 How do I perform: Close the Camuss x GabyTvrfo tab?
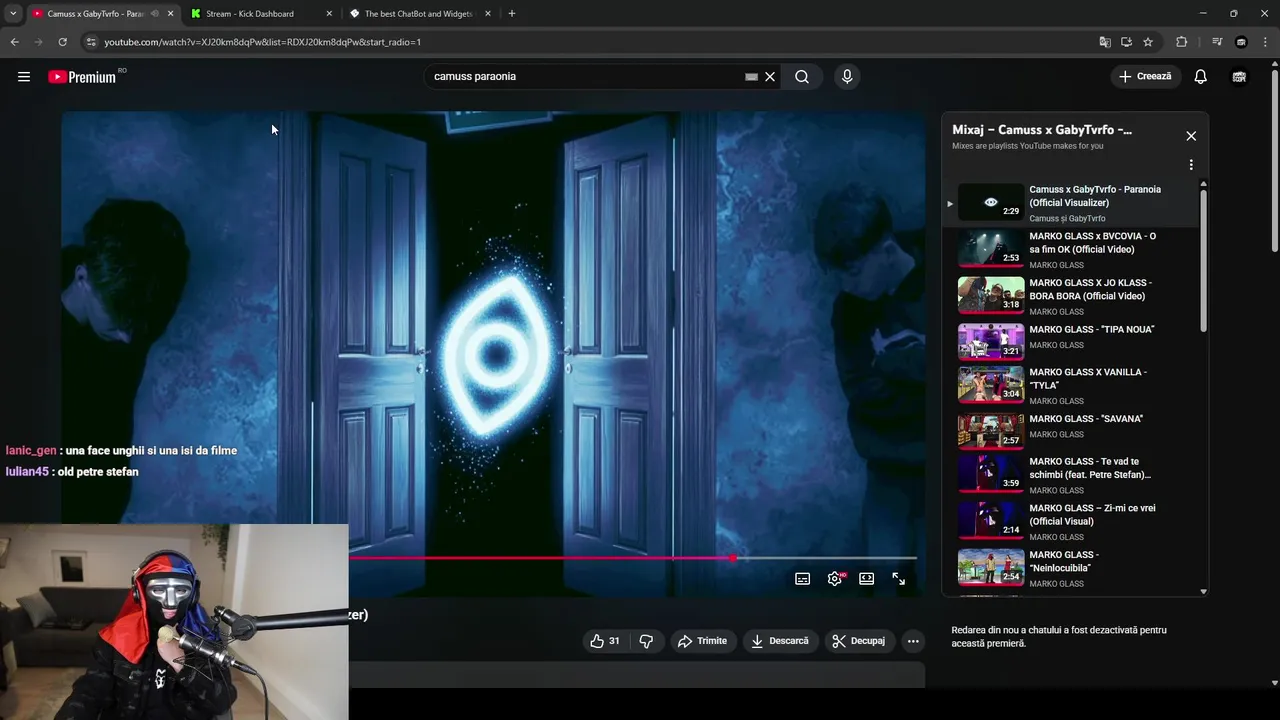point(170,14)
